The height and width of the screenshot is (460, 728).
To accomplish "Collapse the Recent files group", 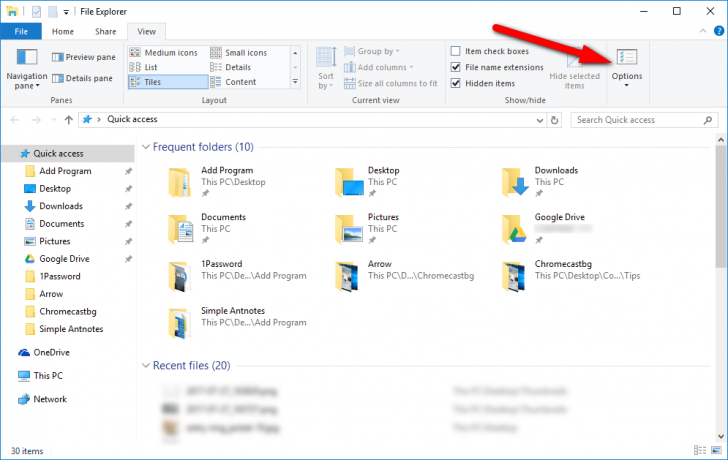I will (146, 366).
